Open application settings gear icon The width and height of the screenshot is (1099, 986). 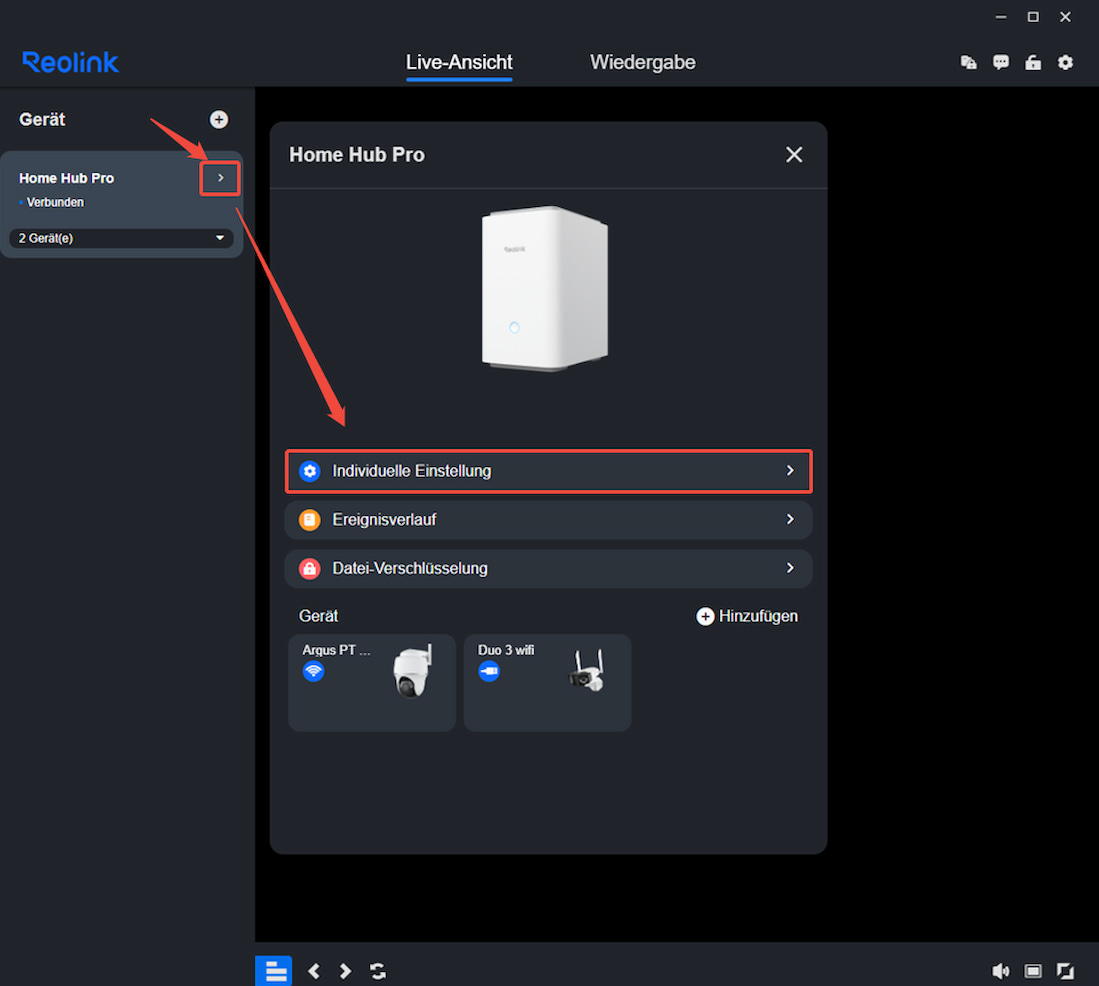click(1065, 62)
